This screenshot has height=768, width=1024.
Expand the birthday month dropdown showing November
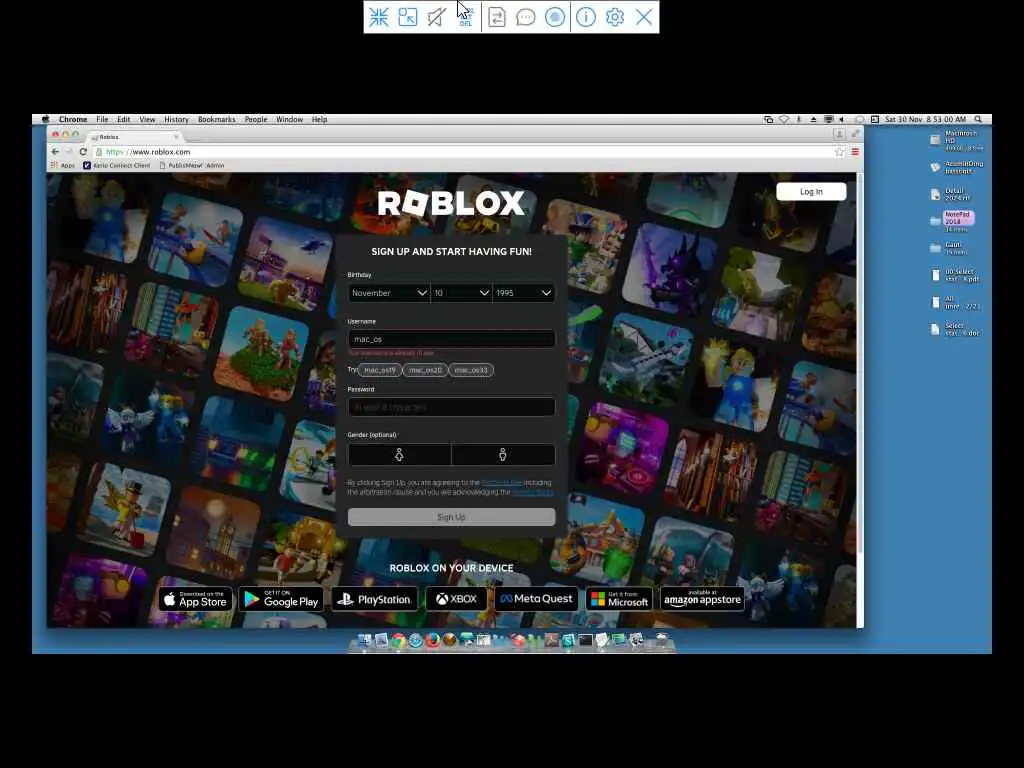pyautogui.click(x=389, y=293)
